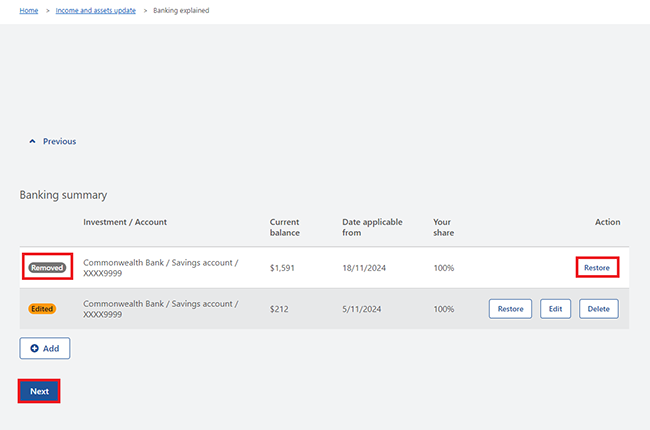This screenshot has height=430, width=650.
Task: Collapse the Previous section chevron
Action: pyautogui.click(x=32, y=141)
